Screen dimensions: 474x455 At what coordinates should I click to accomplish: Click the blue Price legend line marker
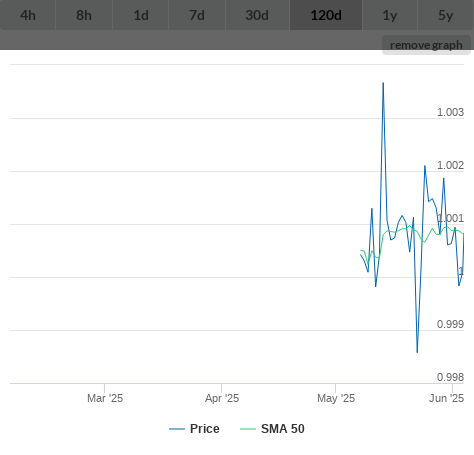click(177, 429)
